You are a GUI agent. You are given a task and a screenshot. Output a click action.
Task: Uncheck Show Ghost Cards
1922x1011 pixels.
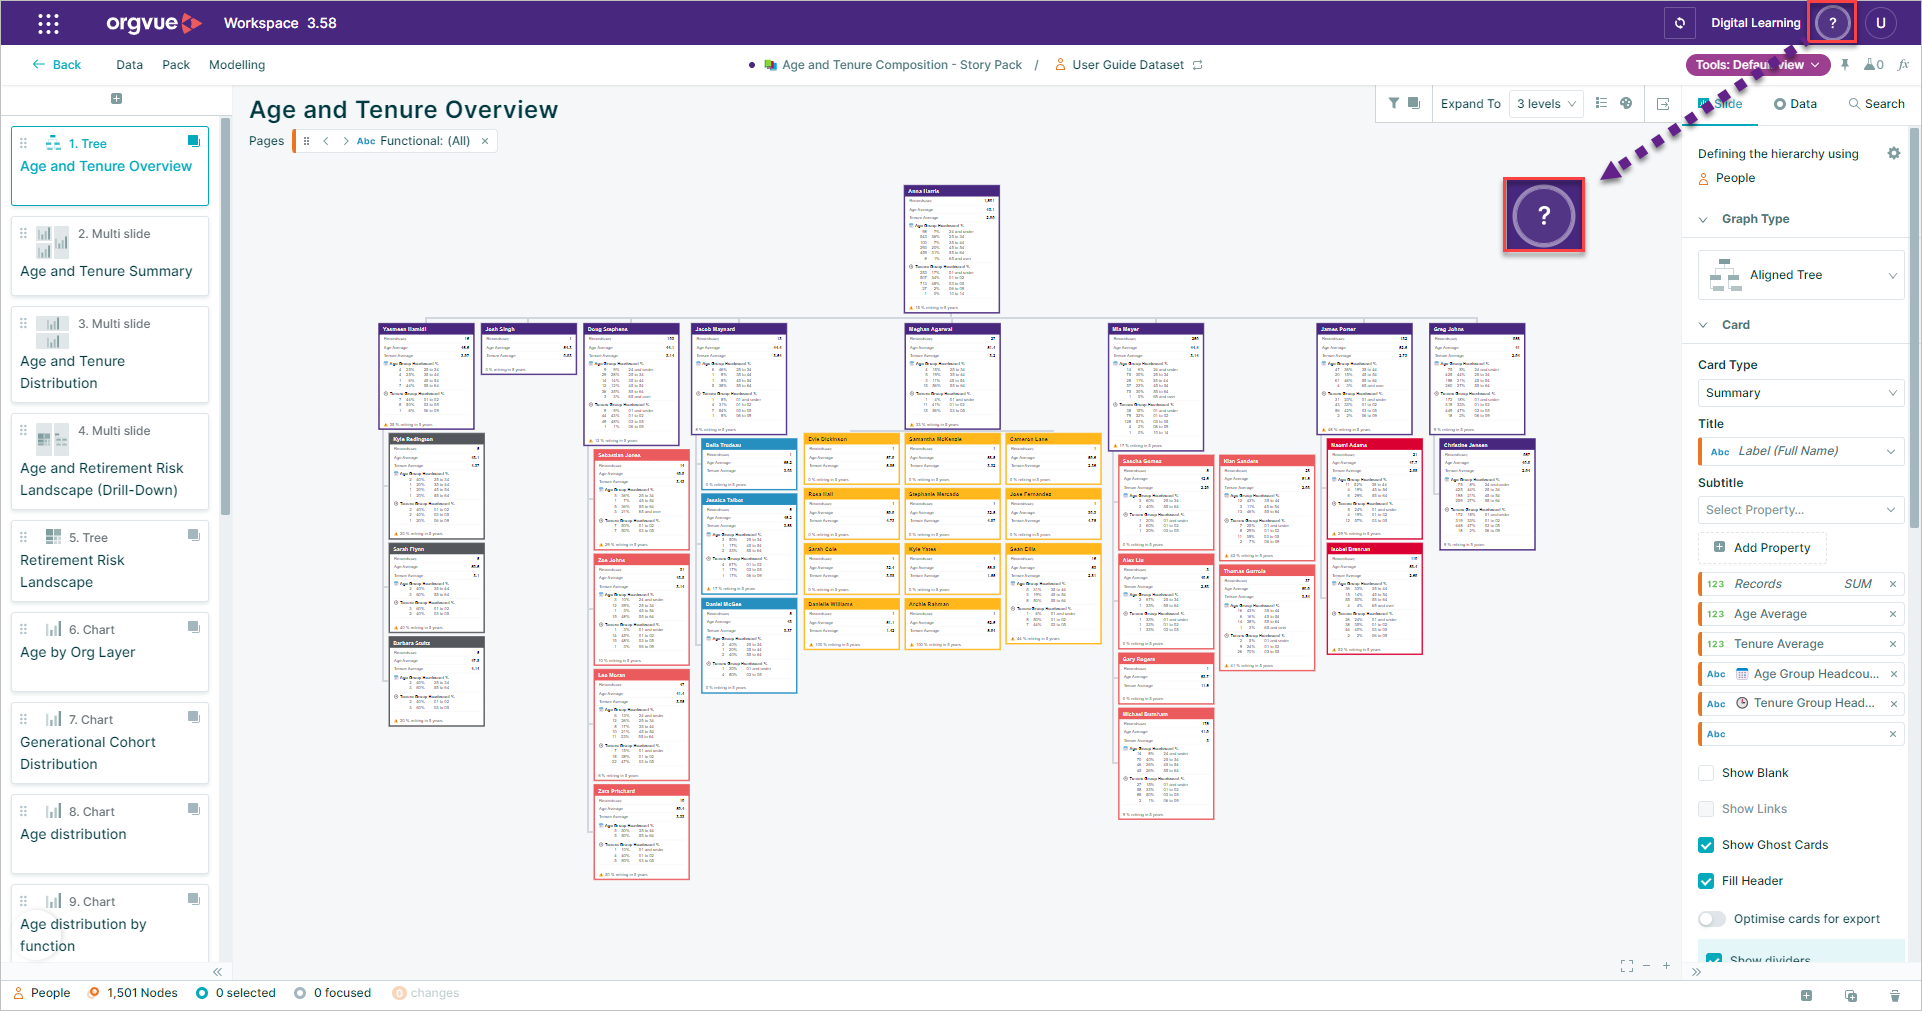[1706, 845]
